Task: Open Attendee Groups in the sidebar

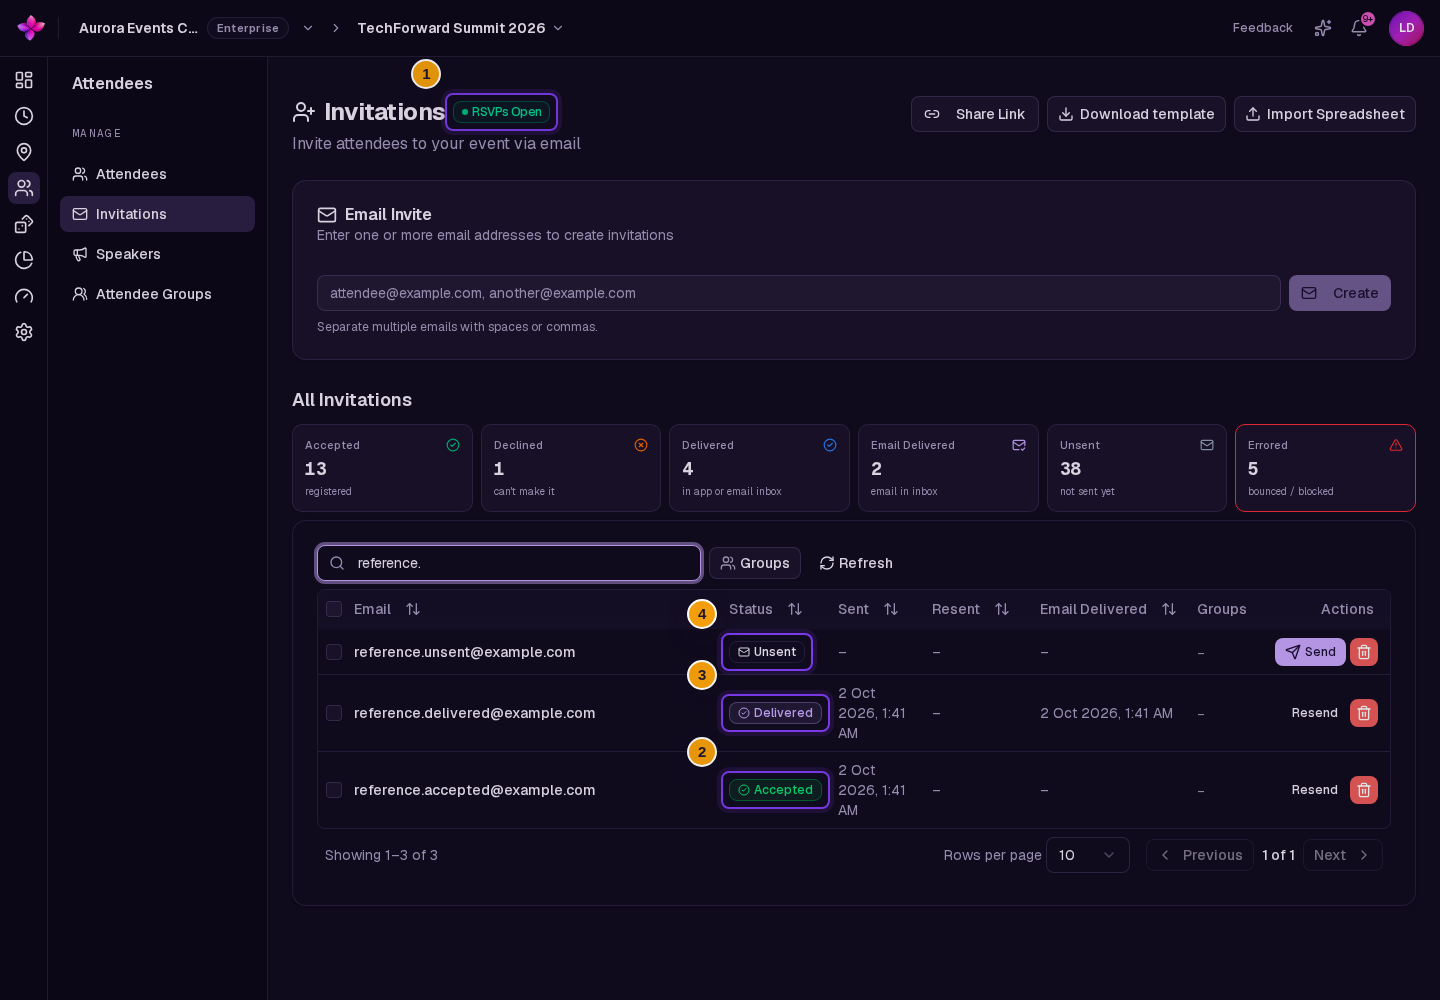Action: click(x=157, y=294)
